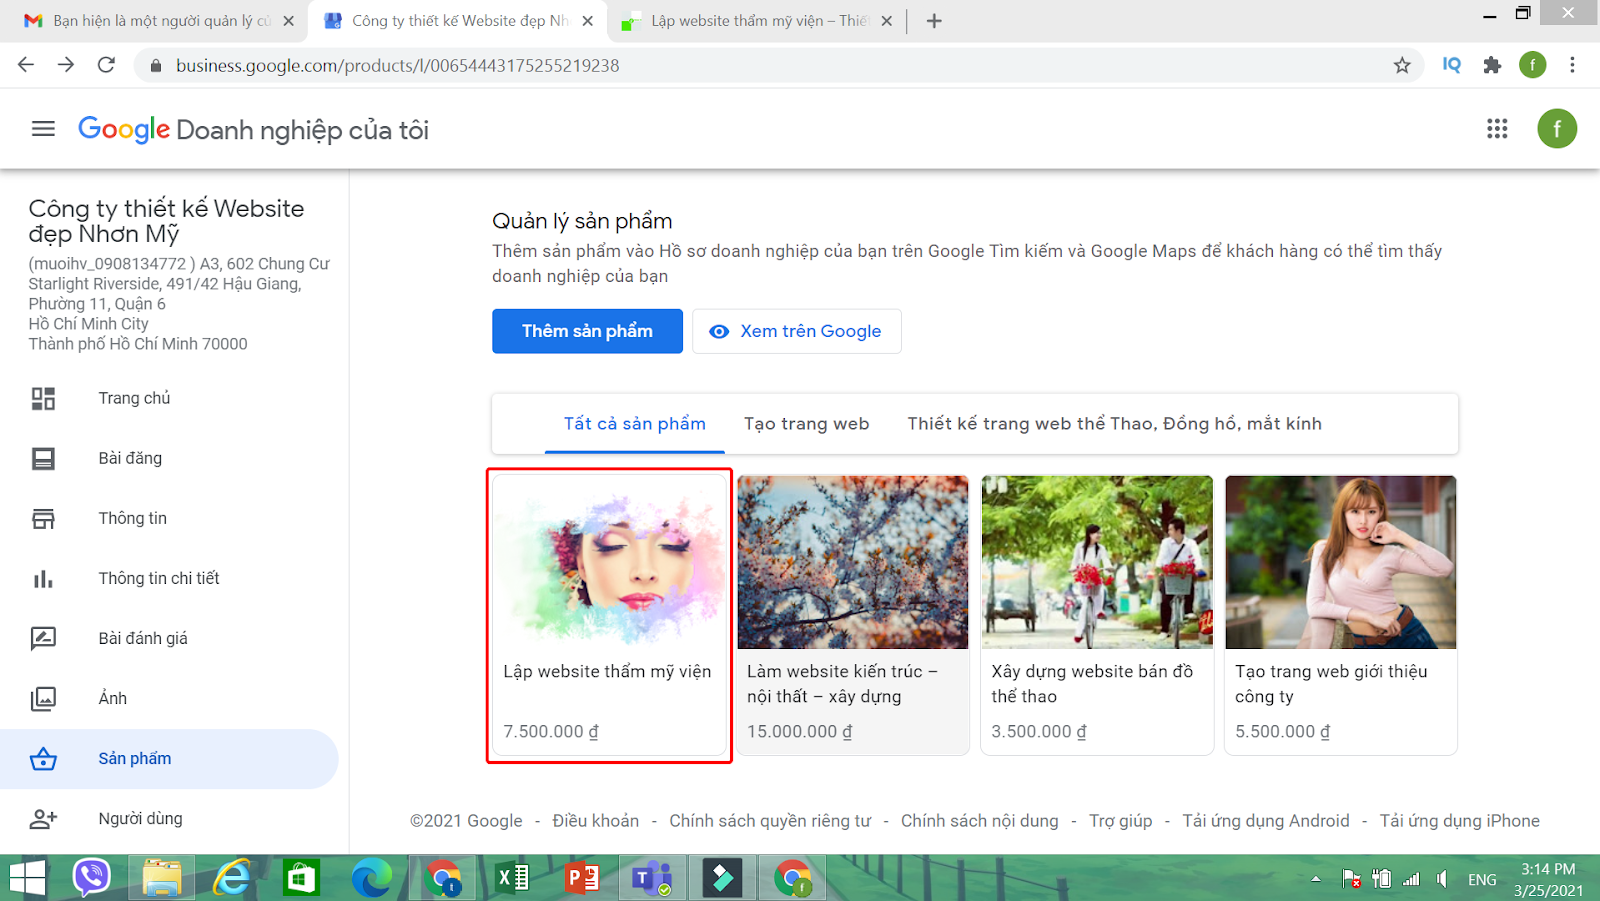Bookmark this page with the star icon
This screenshot has width=1600, height=901.
tap(1402, 65)
